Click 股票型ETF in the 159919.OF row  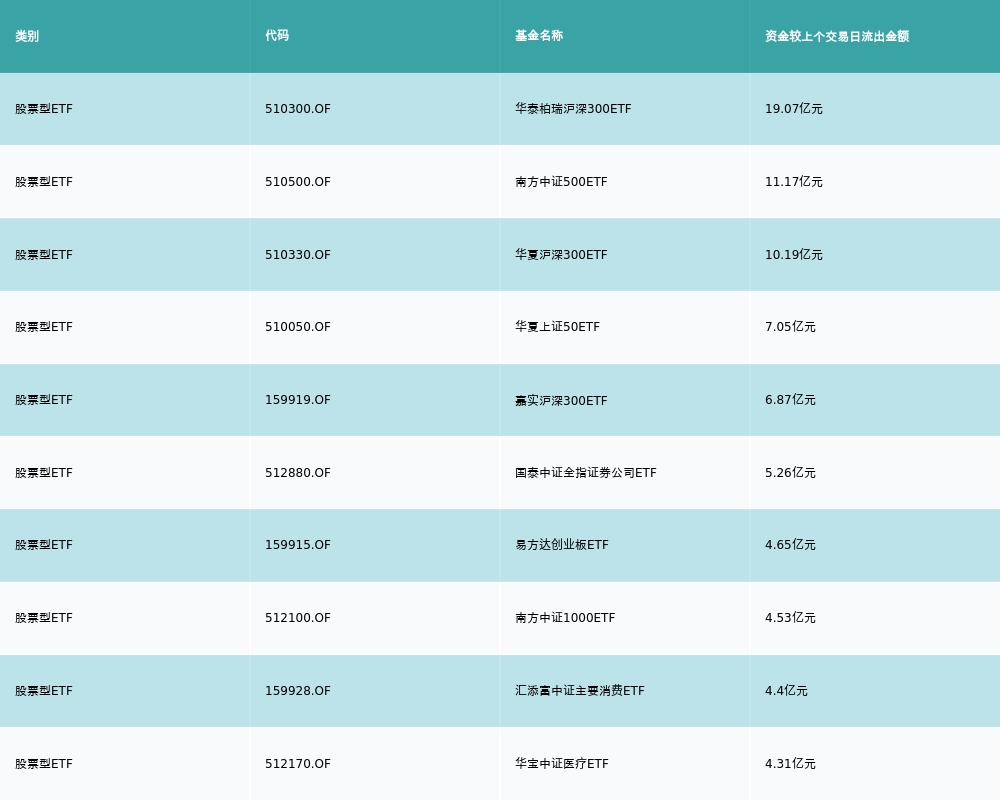pyautogui.click(x=44, y=400)
